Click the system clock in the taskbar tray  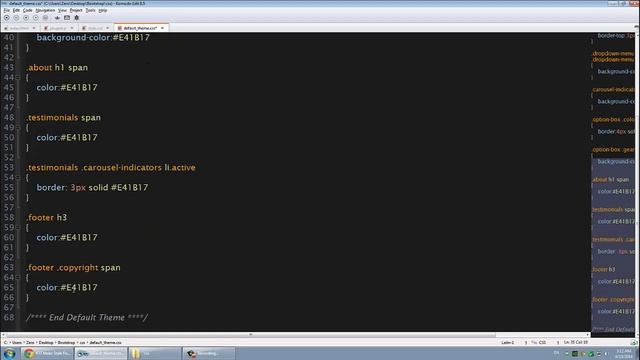623,353
